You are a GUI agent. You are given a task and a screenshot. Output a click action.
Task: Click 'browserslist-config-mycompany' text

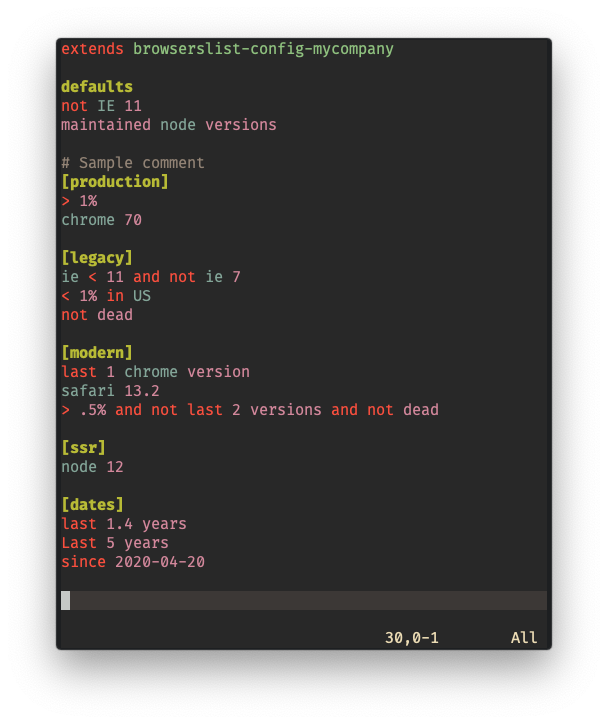(x=263, y=49)
